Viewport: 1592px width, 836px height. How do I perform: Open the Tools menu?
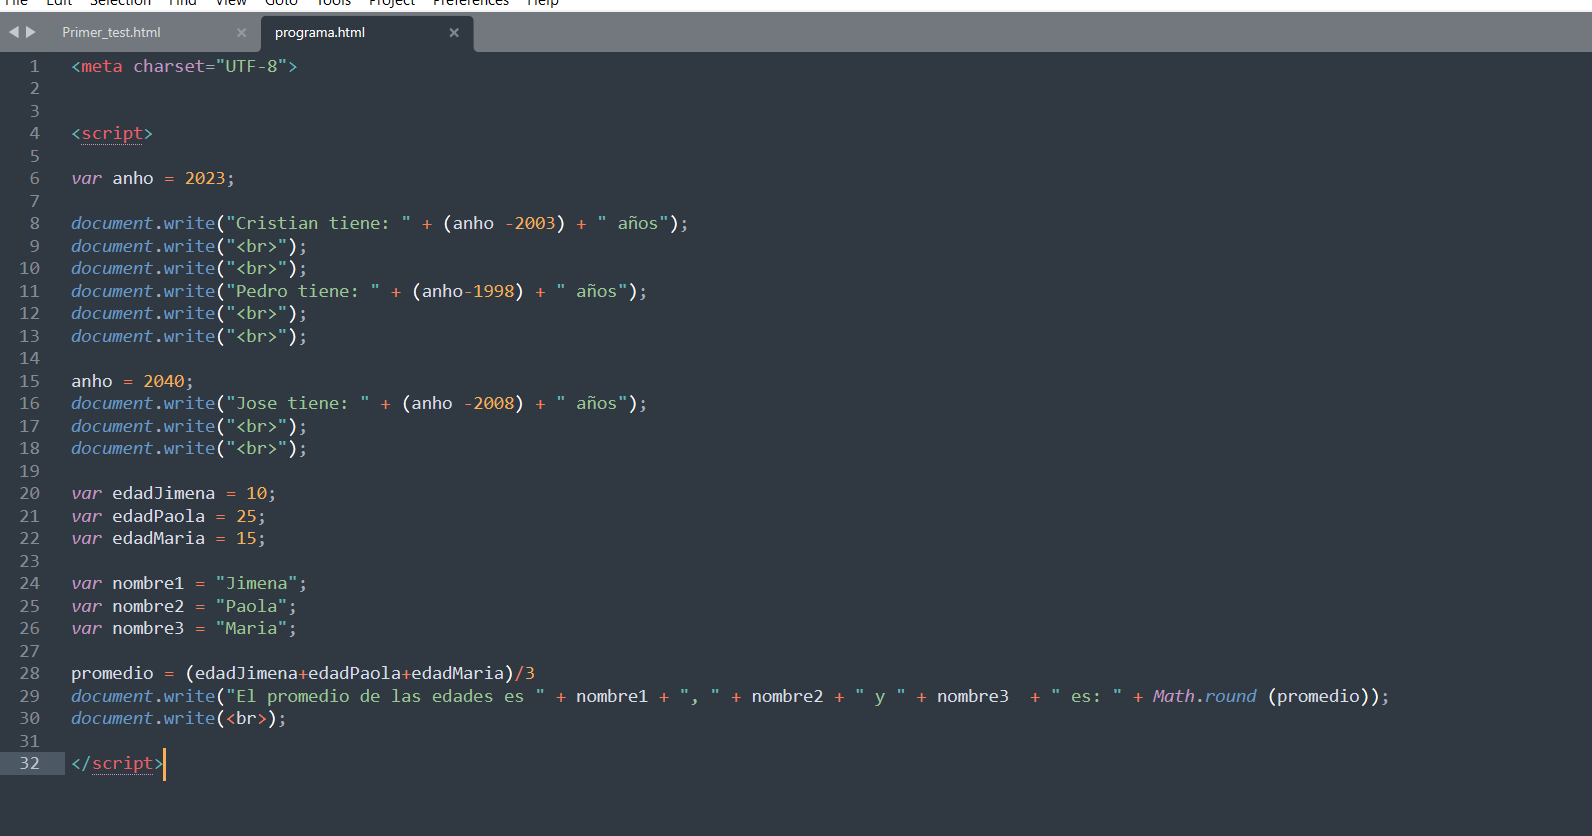pos(334,3)
